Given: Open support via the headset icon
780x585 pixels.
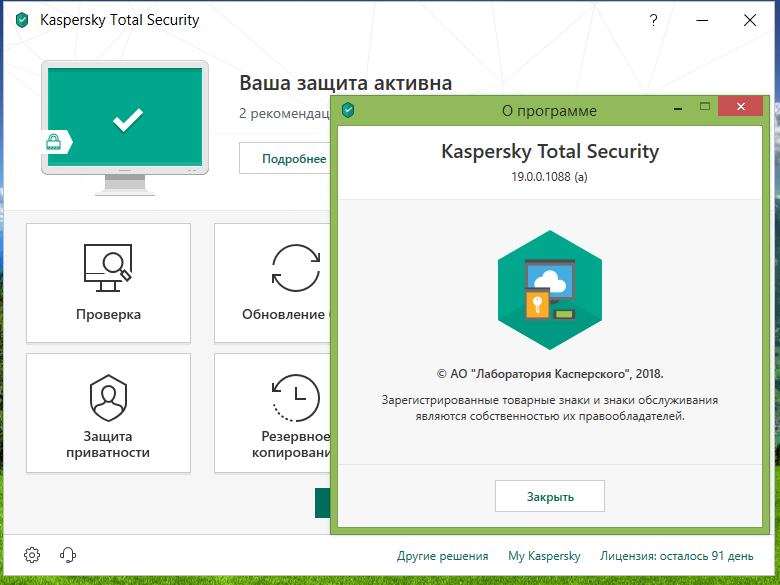Looking at the screenshot, I should [68, 555].
